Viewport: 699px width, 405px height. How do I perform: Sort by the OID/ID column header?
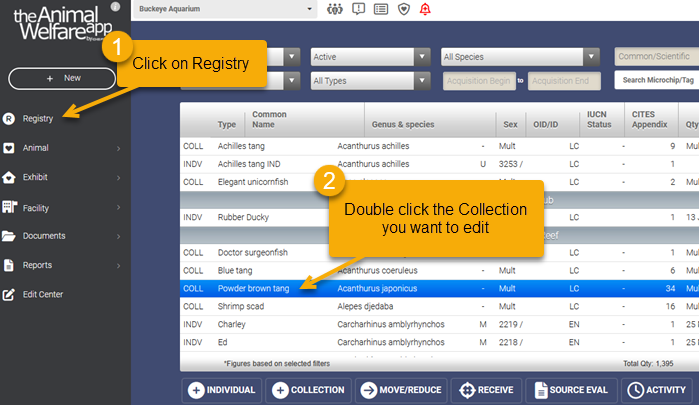[x=546, y=124]
